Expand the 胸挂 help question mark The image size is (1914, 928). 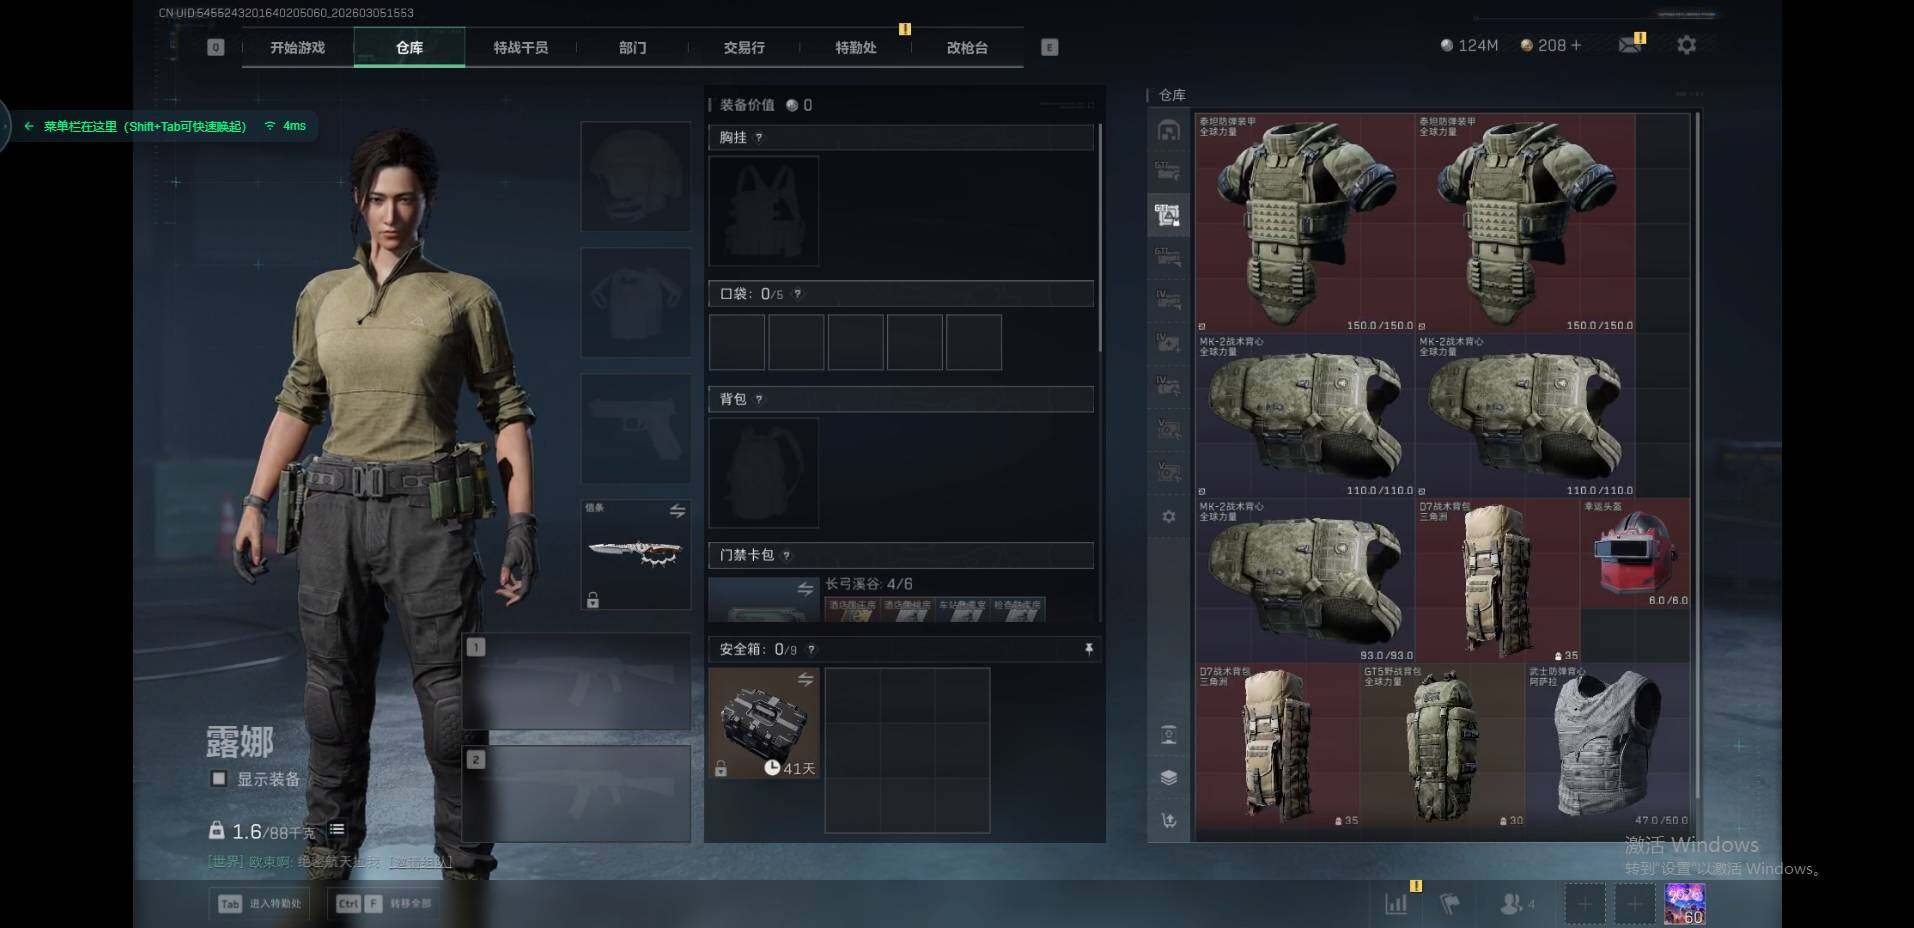coord(759,138)
